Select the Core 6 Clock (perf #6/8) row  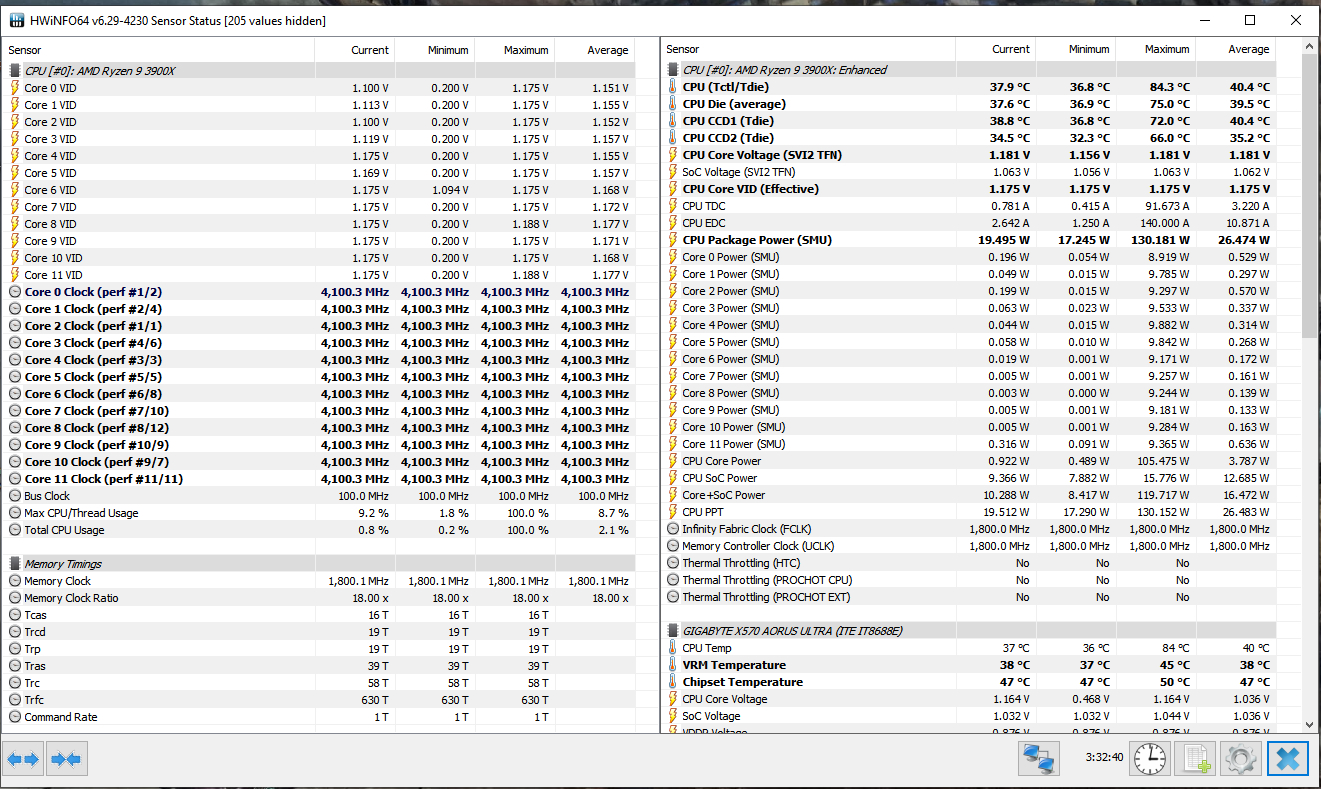click(319, 394)
